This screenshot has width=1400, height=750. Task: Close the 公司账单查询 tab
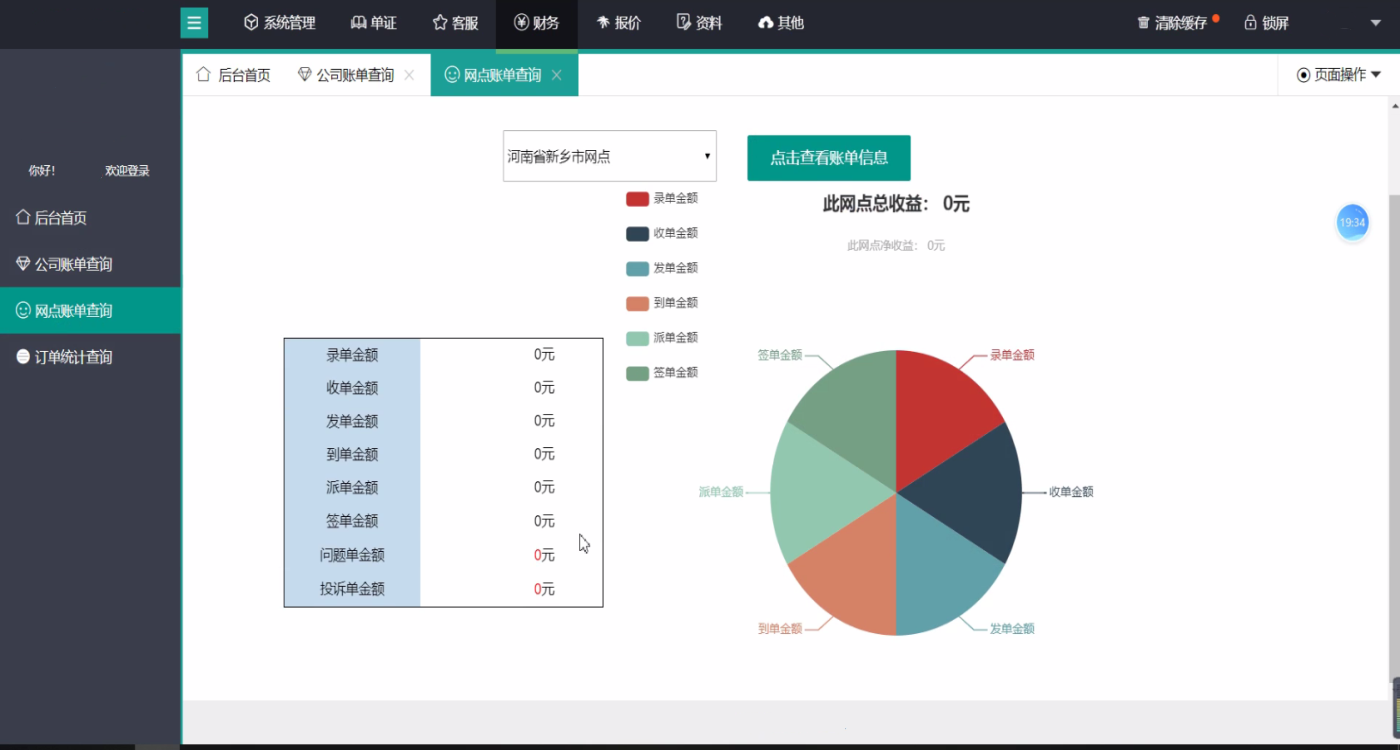click(409, 75)
